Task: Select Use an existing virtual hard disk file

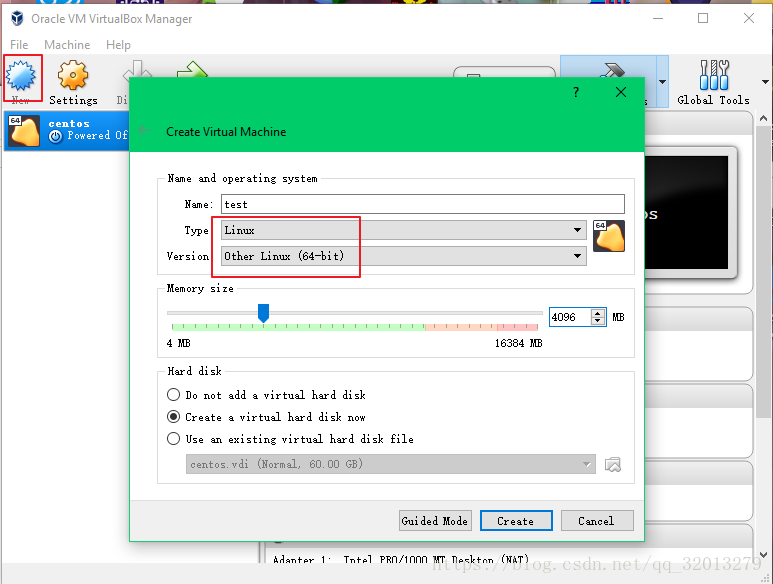Action: pyautogui.click(x=290, y=439)
